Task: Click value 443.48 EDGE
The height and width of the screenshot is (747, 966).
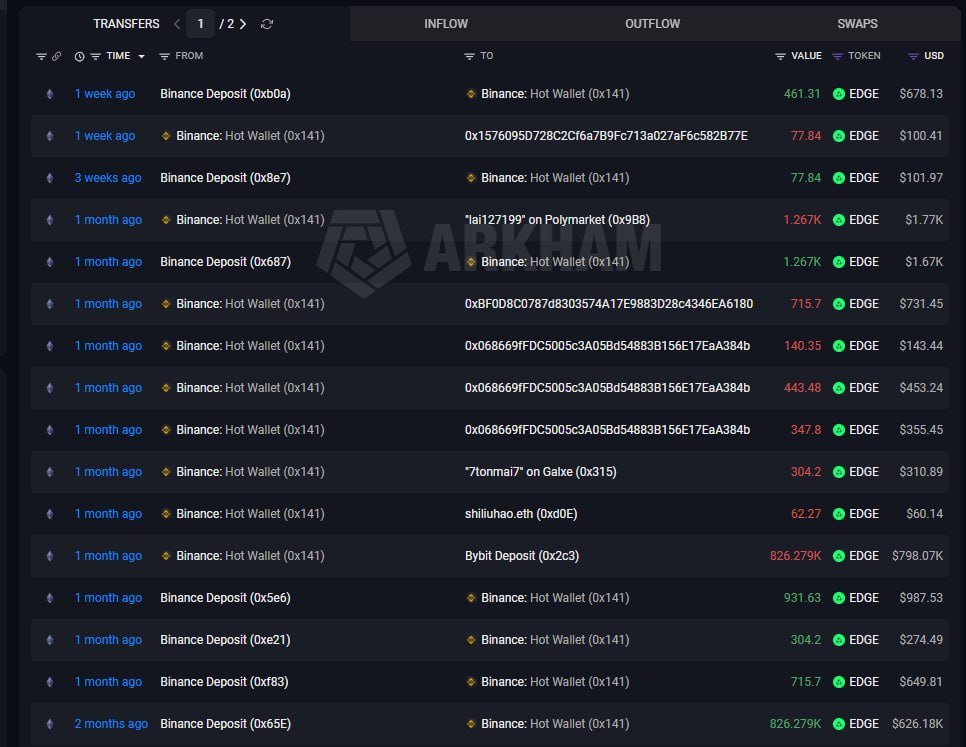Action: [x=802, y=388]
